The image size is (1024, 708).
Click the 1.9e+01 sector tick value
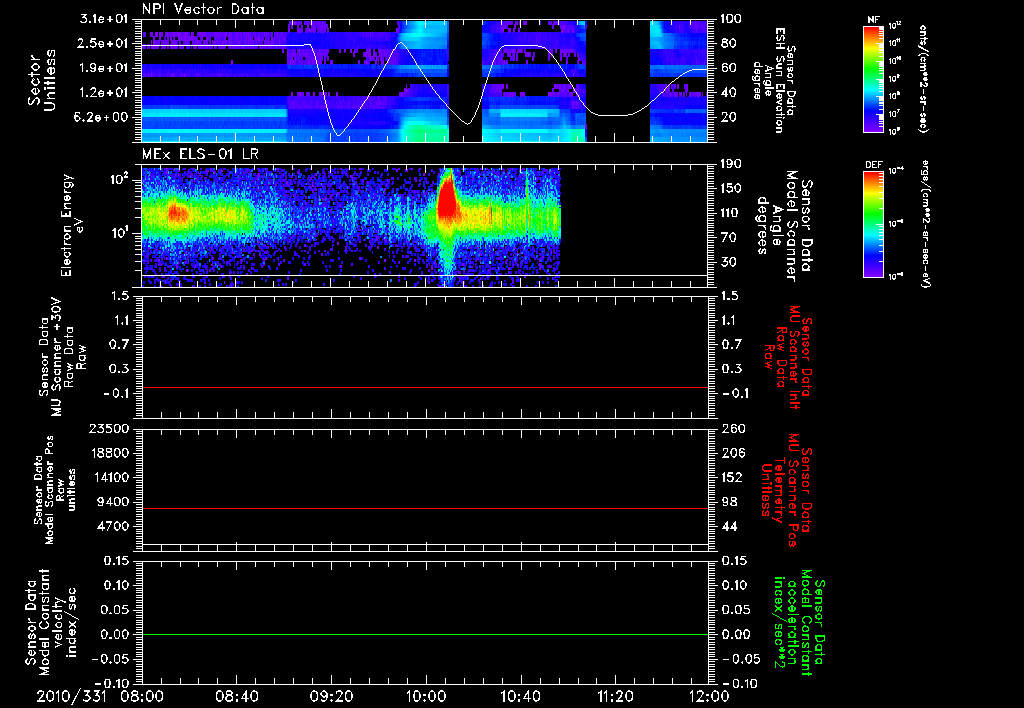[104, 68]
